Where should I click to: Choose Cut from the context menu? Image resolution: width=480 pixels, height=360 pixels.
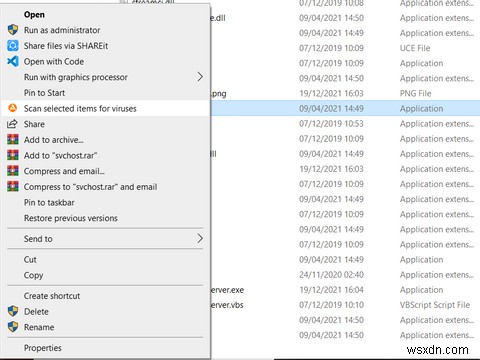[30, 259]
